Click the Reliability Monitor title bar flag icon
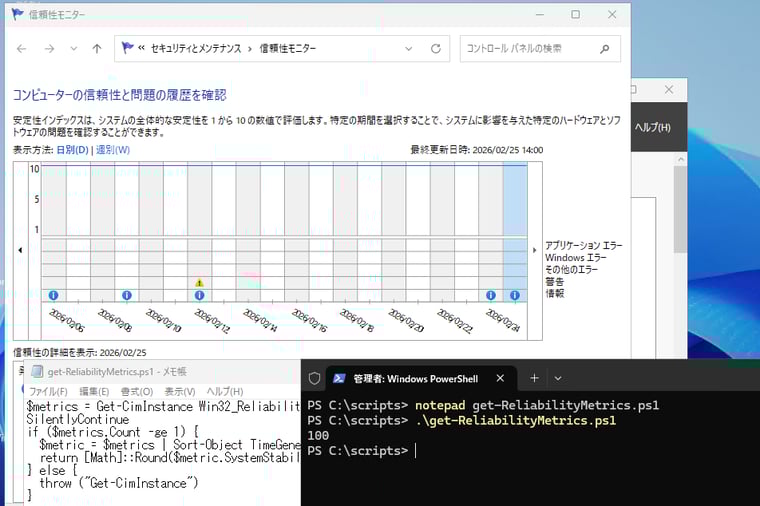This screenshot has height=506, width=760. pos(17,15)
